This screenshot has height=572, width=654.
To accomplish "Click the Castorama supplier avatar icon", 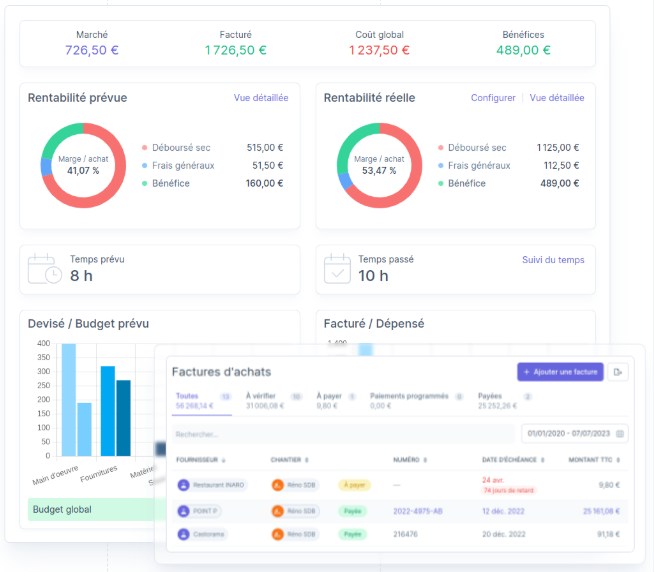I will pyautogui.click(x=183, y=534).
